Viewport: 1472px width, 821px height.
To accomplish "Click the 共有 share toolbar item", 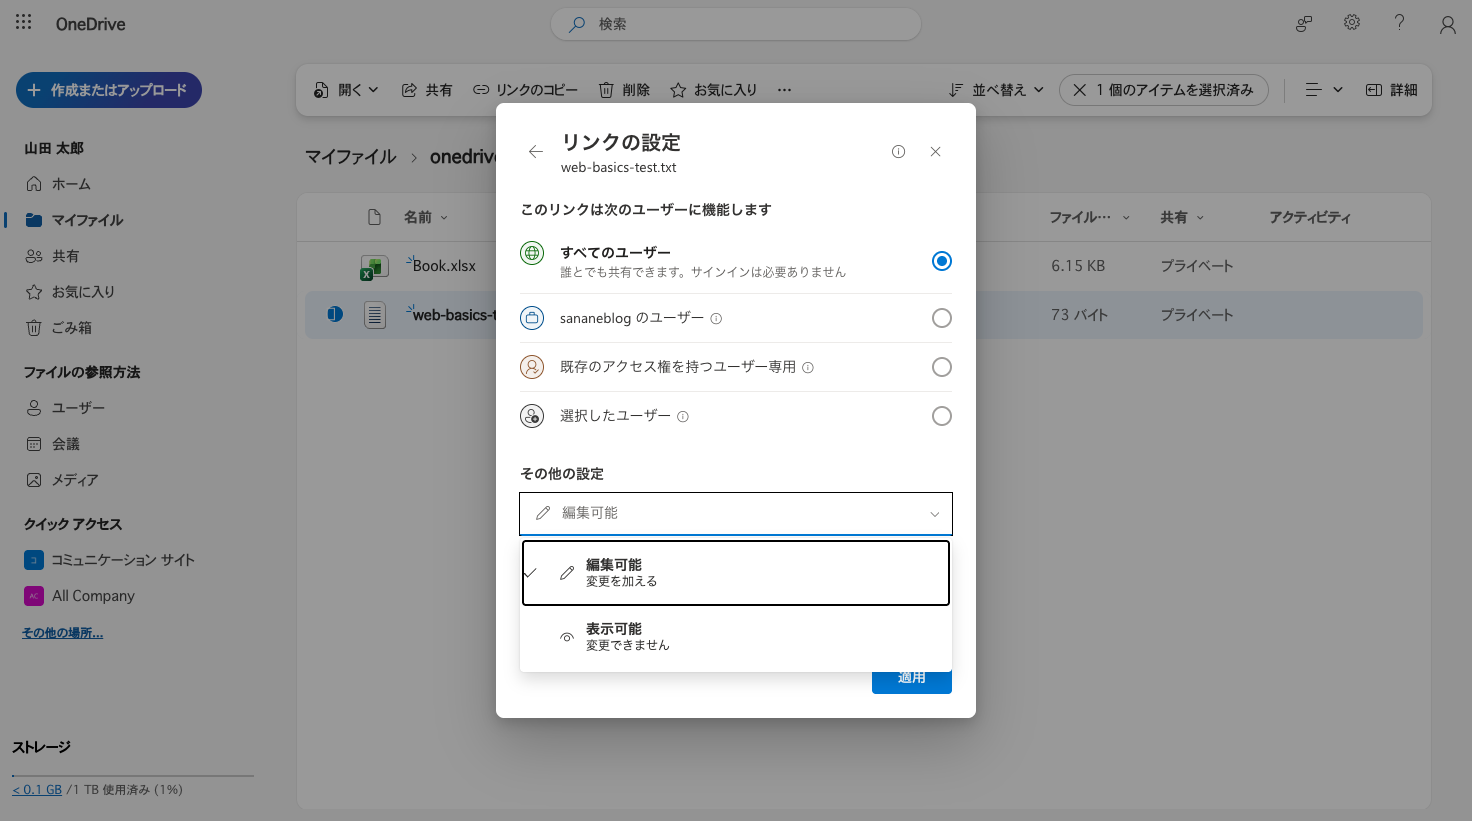I will tap(427, 90).
